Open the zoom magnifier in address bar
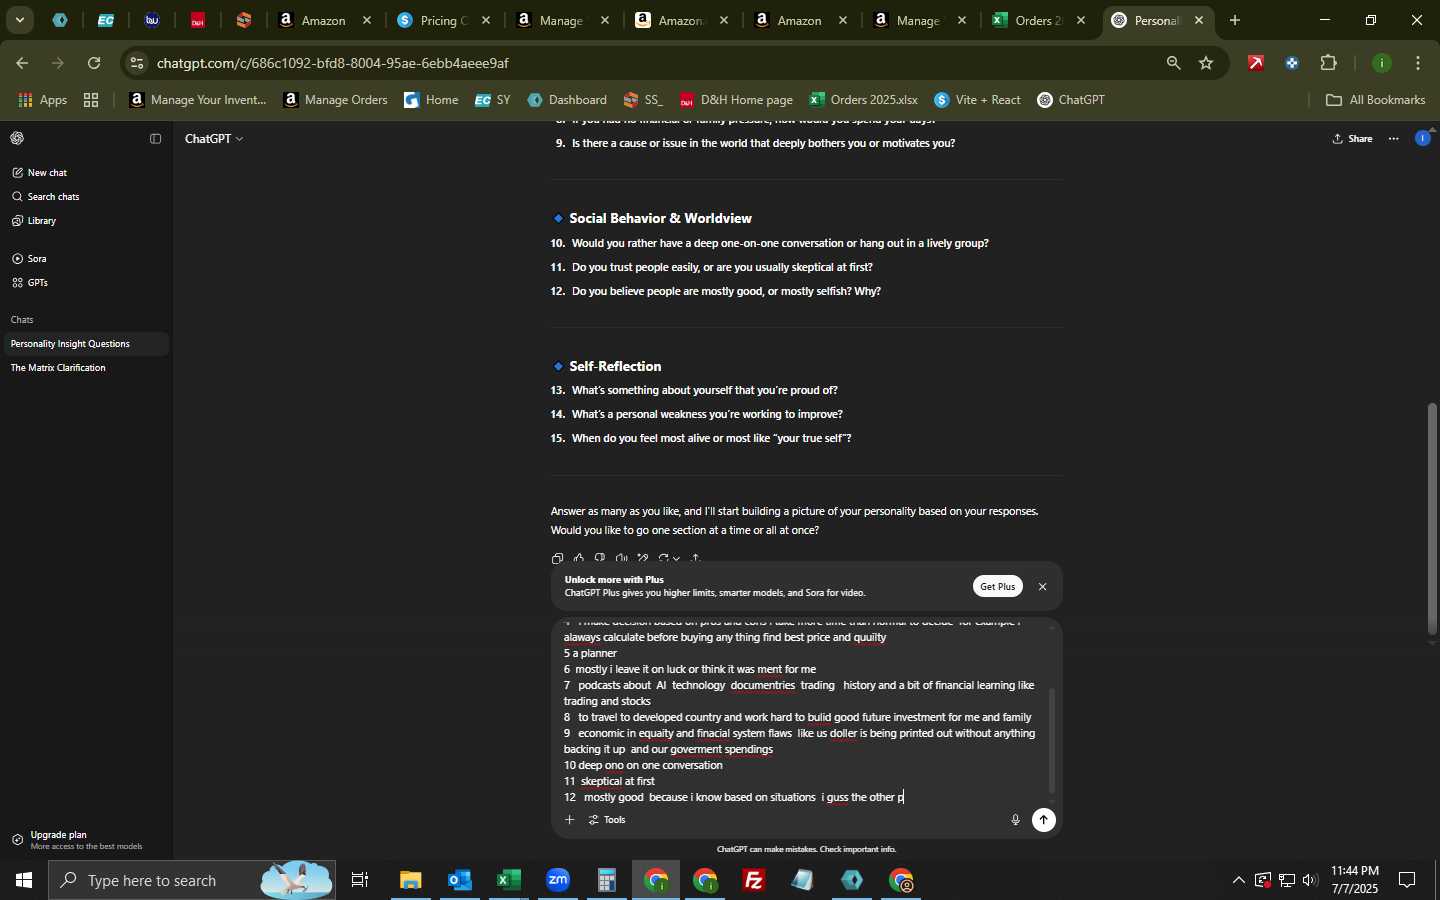This screenshot has width=1440, height=900. point(1173,63)
